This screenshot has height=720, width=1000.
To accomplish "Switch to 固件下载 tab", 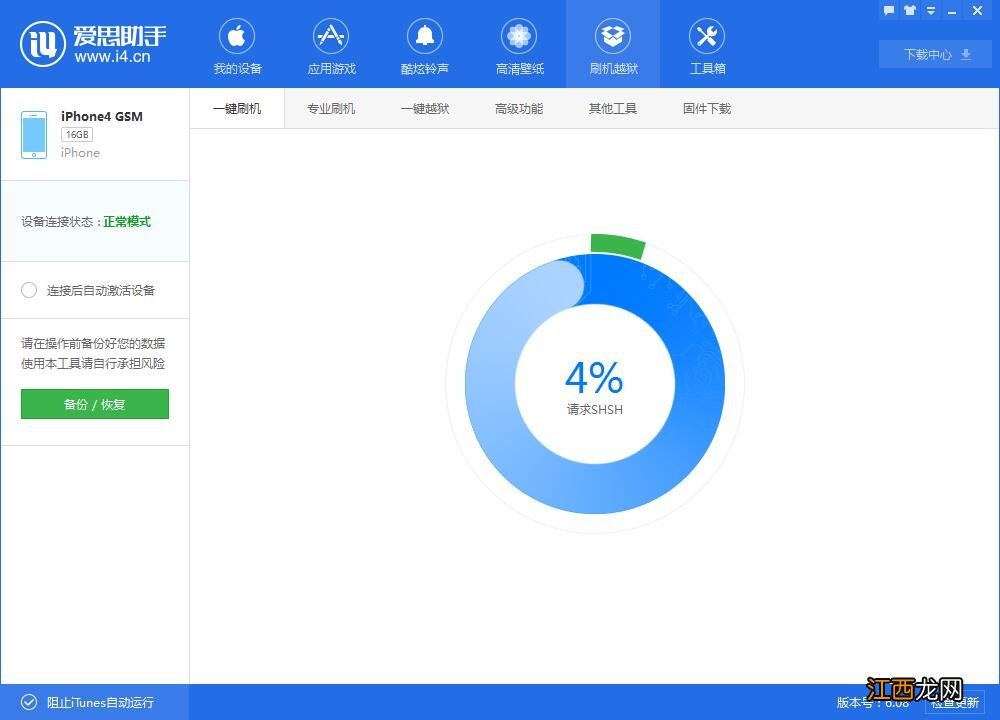I will (x=707, y=108).
